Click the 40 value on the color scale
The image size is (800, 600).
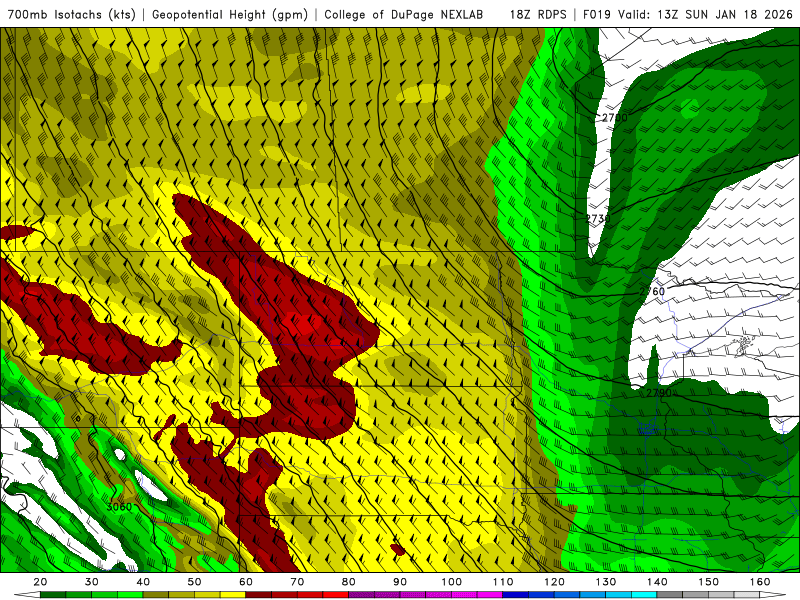[143, 582]
